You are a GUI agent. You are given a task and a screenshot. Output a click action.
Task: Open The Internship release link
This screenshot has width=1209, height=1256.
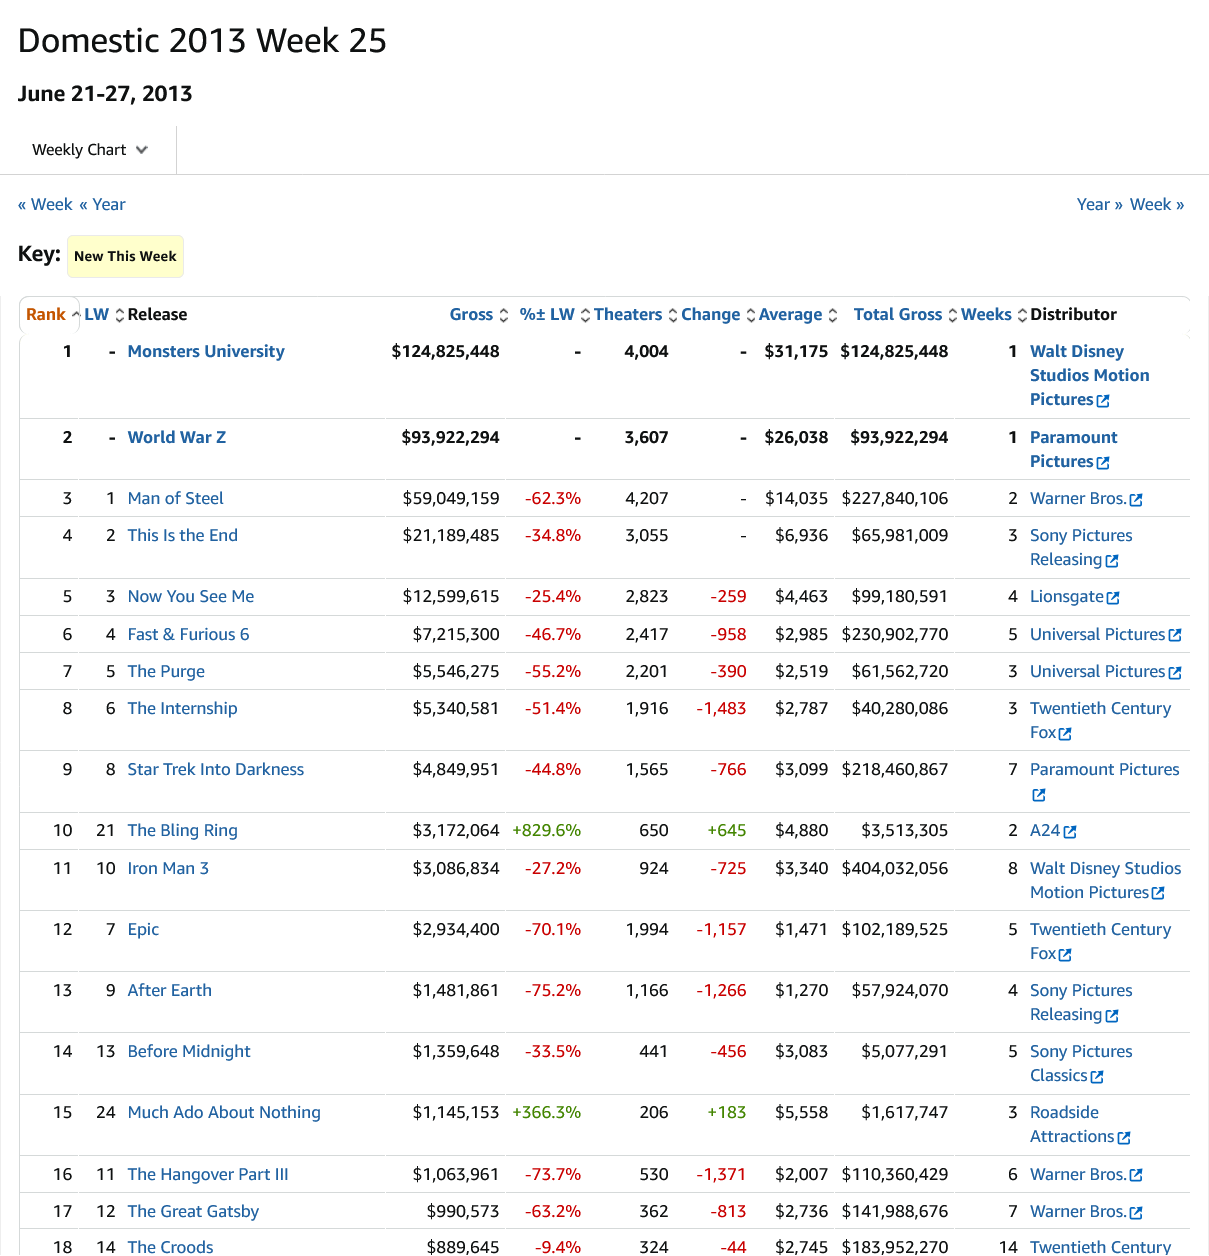click(183, 708)
